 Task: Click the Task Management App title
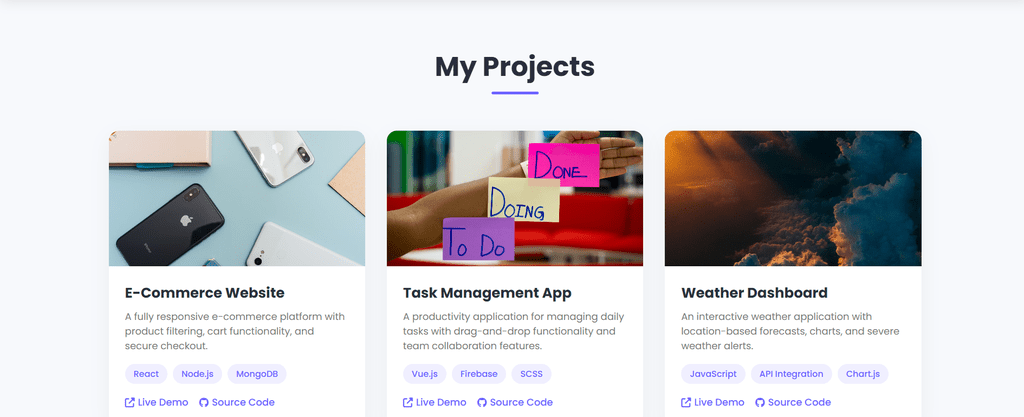tap(487, 293)
